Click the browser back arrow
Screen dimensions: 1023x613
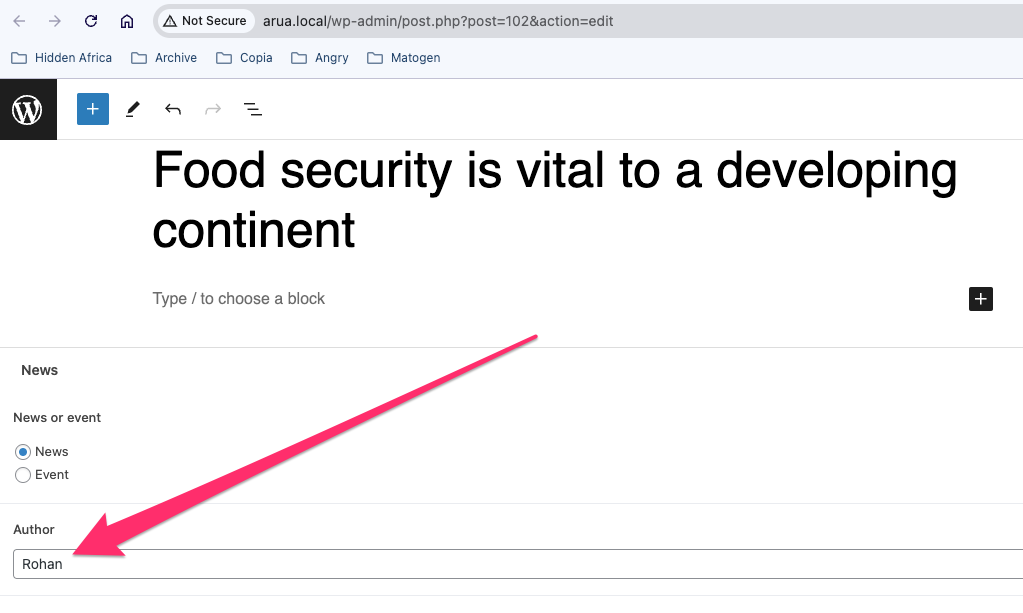19,21
